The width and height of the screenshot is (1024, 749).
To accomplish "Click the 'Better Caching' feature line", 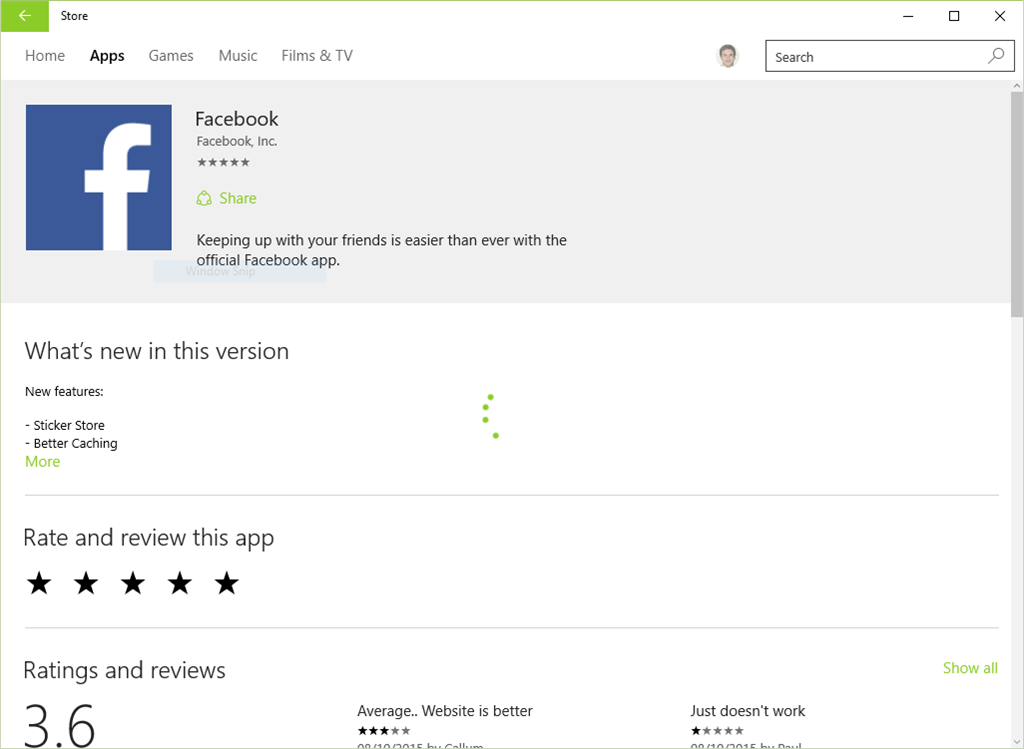I will 71,443.
